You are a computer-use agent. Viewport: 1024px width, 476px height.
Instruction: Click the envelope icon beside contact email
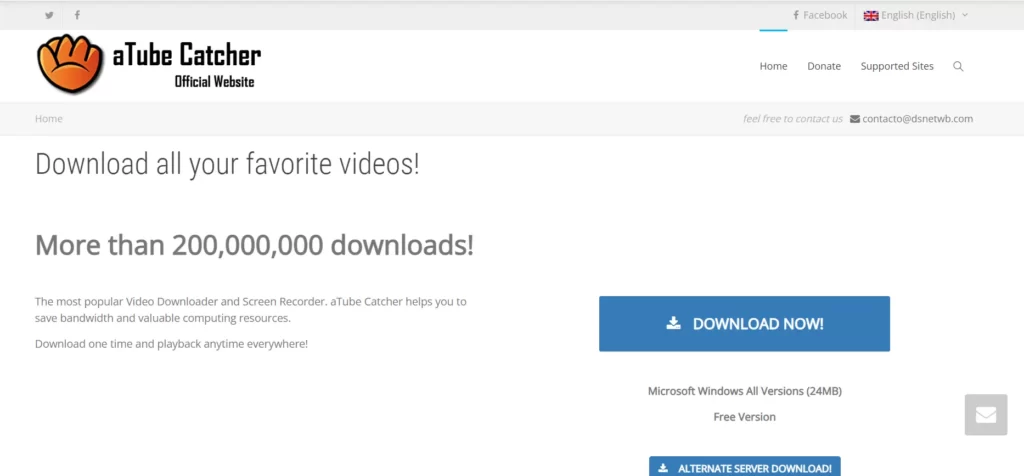pos(855,119)
